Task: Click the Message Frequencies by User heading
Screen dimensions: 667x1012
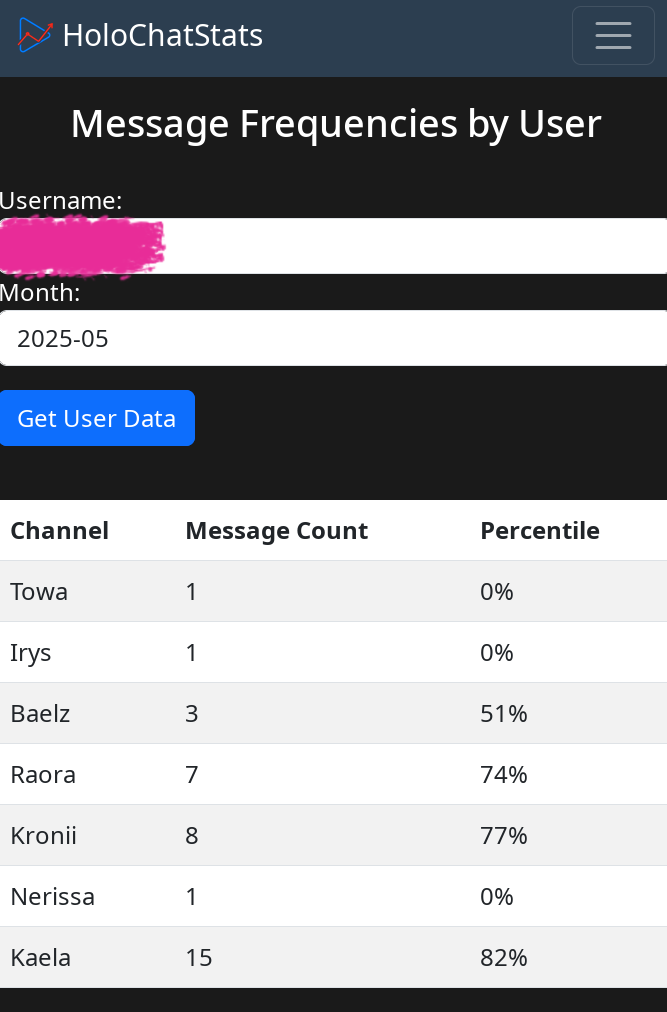Action: point(336,124)
